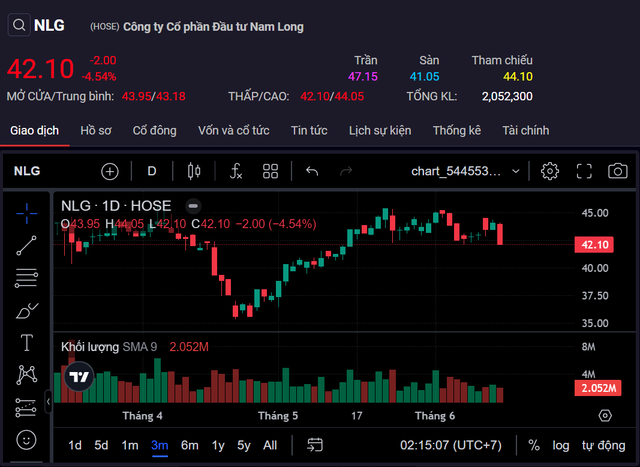Open the time axis settings hexagon icon

click(x=605, y=416)
